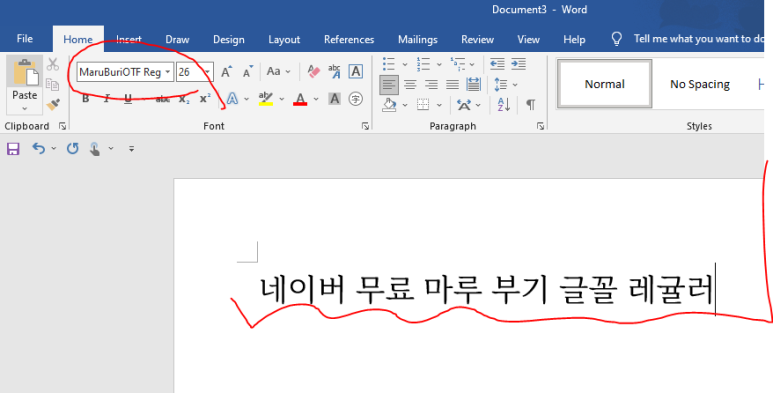Click the Touch/Mouse Mode icon

(95, 148)
